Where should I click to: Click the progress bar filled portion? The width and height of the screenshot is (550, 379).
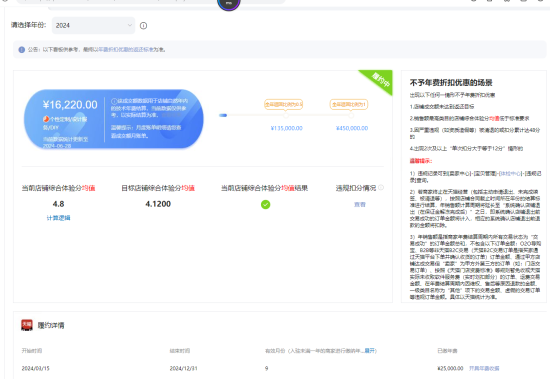tap(223, 115)
